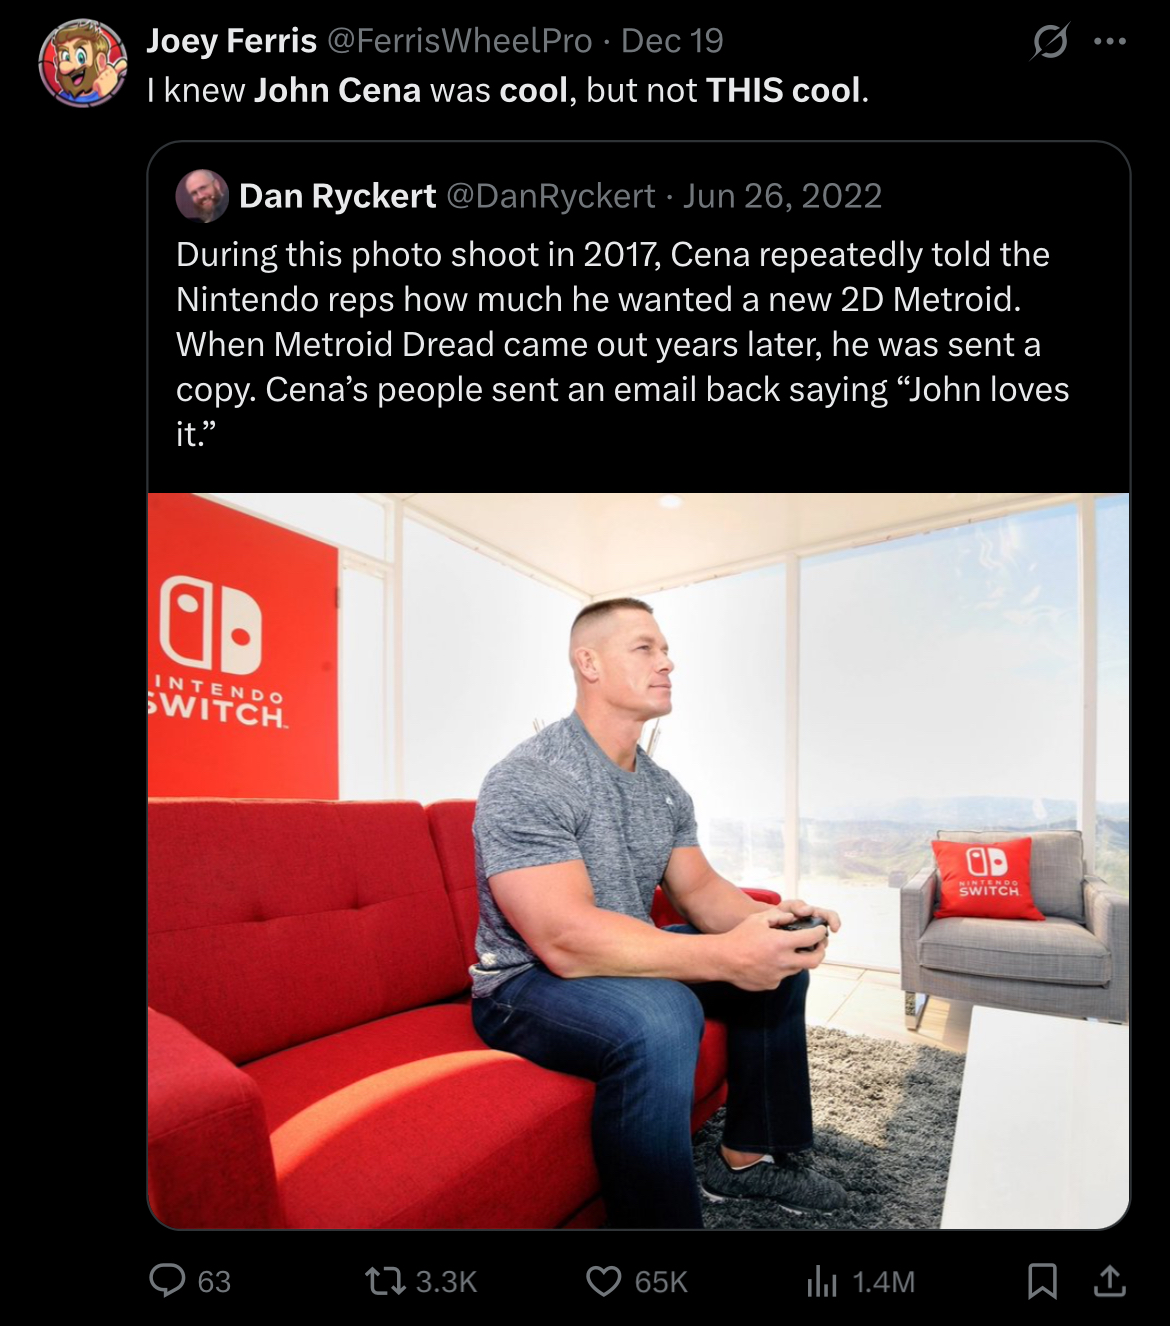Screen dimensions: 1170x1326
Task: Open view analytics bar chart icon
Action: (822, 1281)
